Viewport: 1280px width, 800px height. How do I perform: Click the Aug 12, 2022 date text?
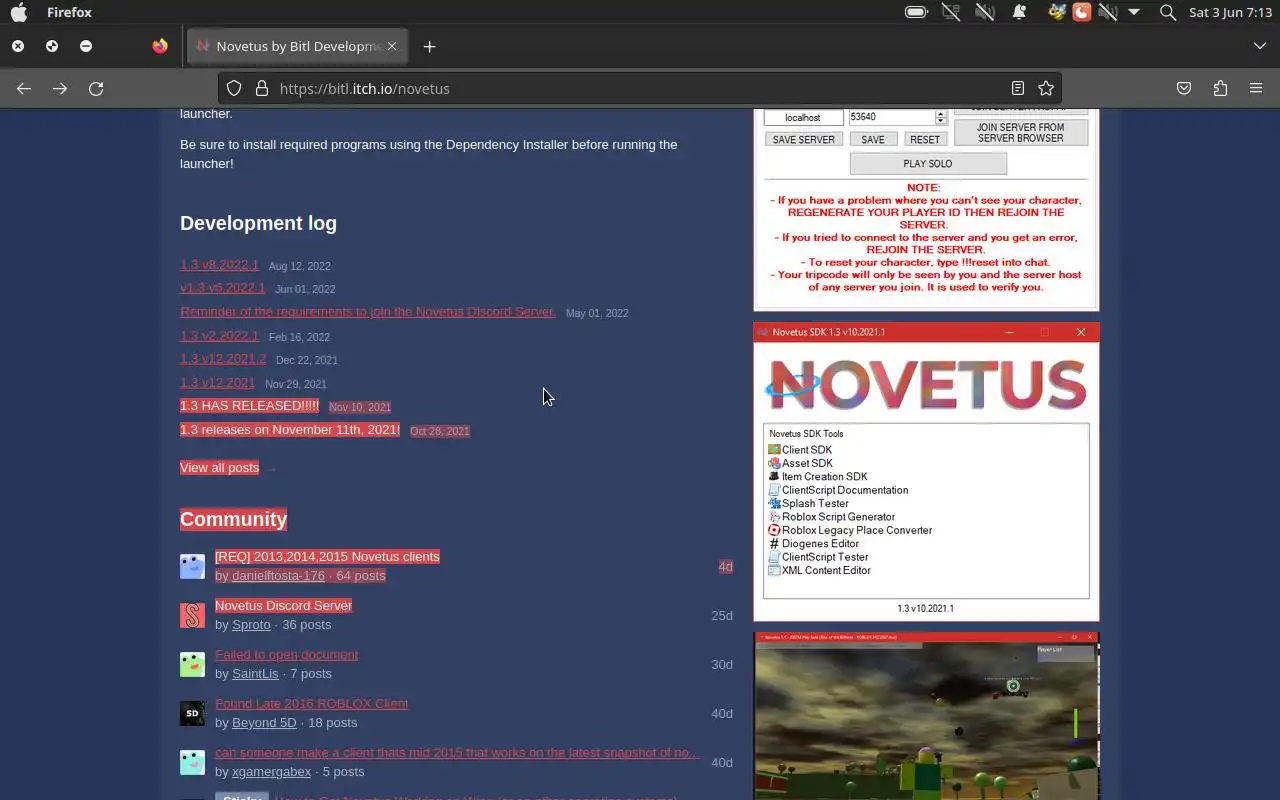(299, 266)
